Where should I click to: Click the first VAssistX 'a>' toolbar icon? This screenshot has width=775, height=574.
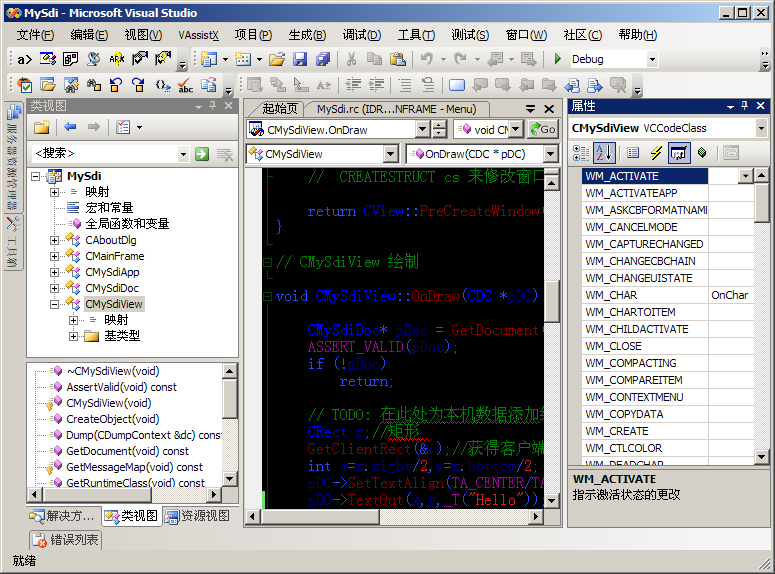pyautogui.click(x=24, y=59)
